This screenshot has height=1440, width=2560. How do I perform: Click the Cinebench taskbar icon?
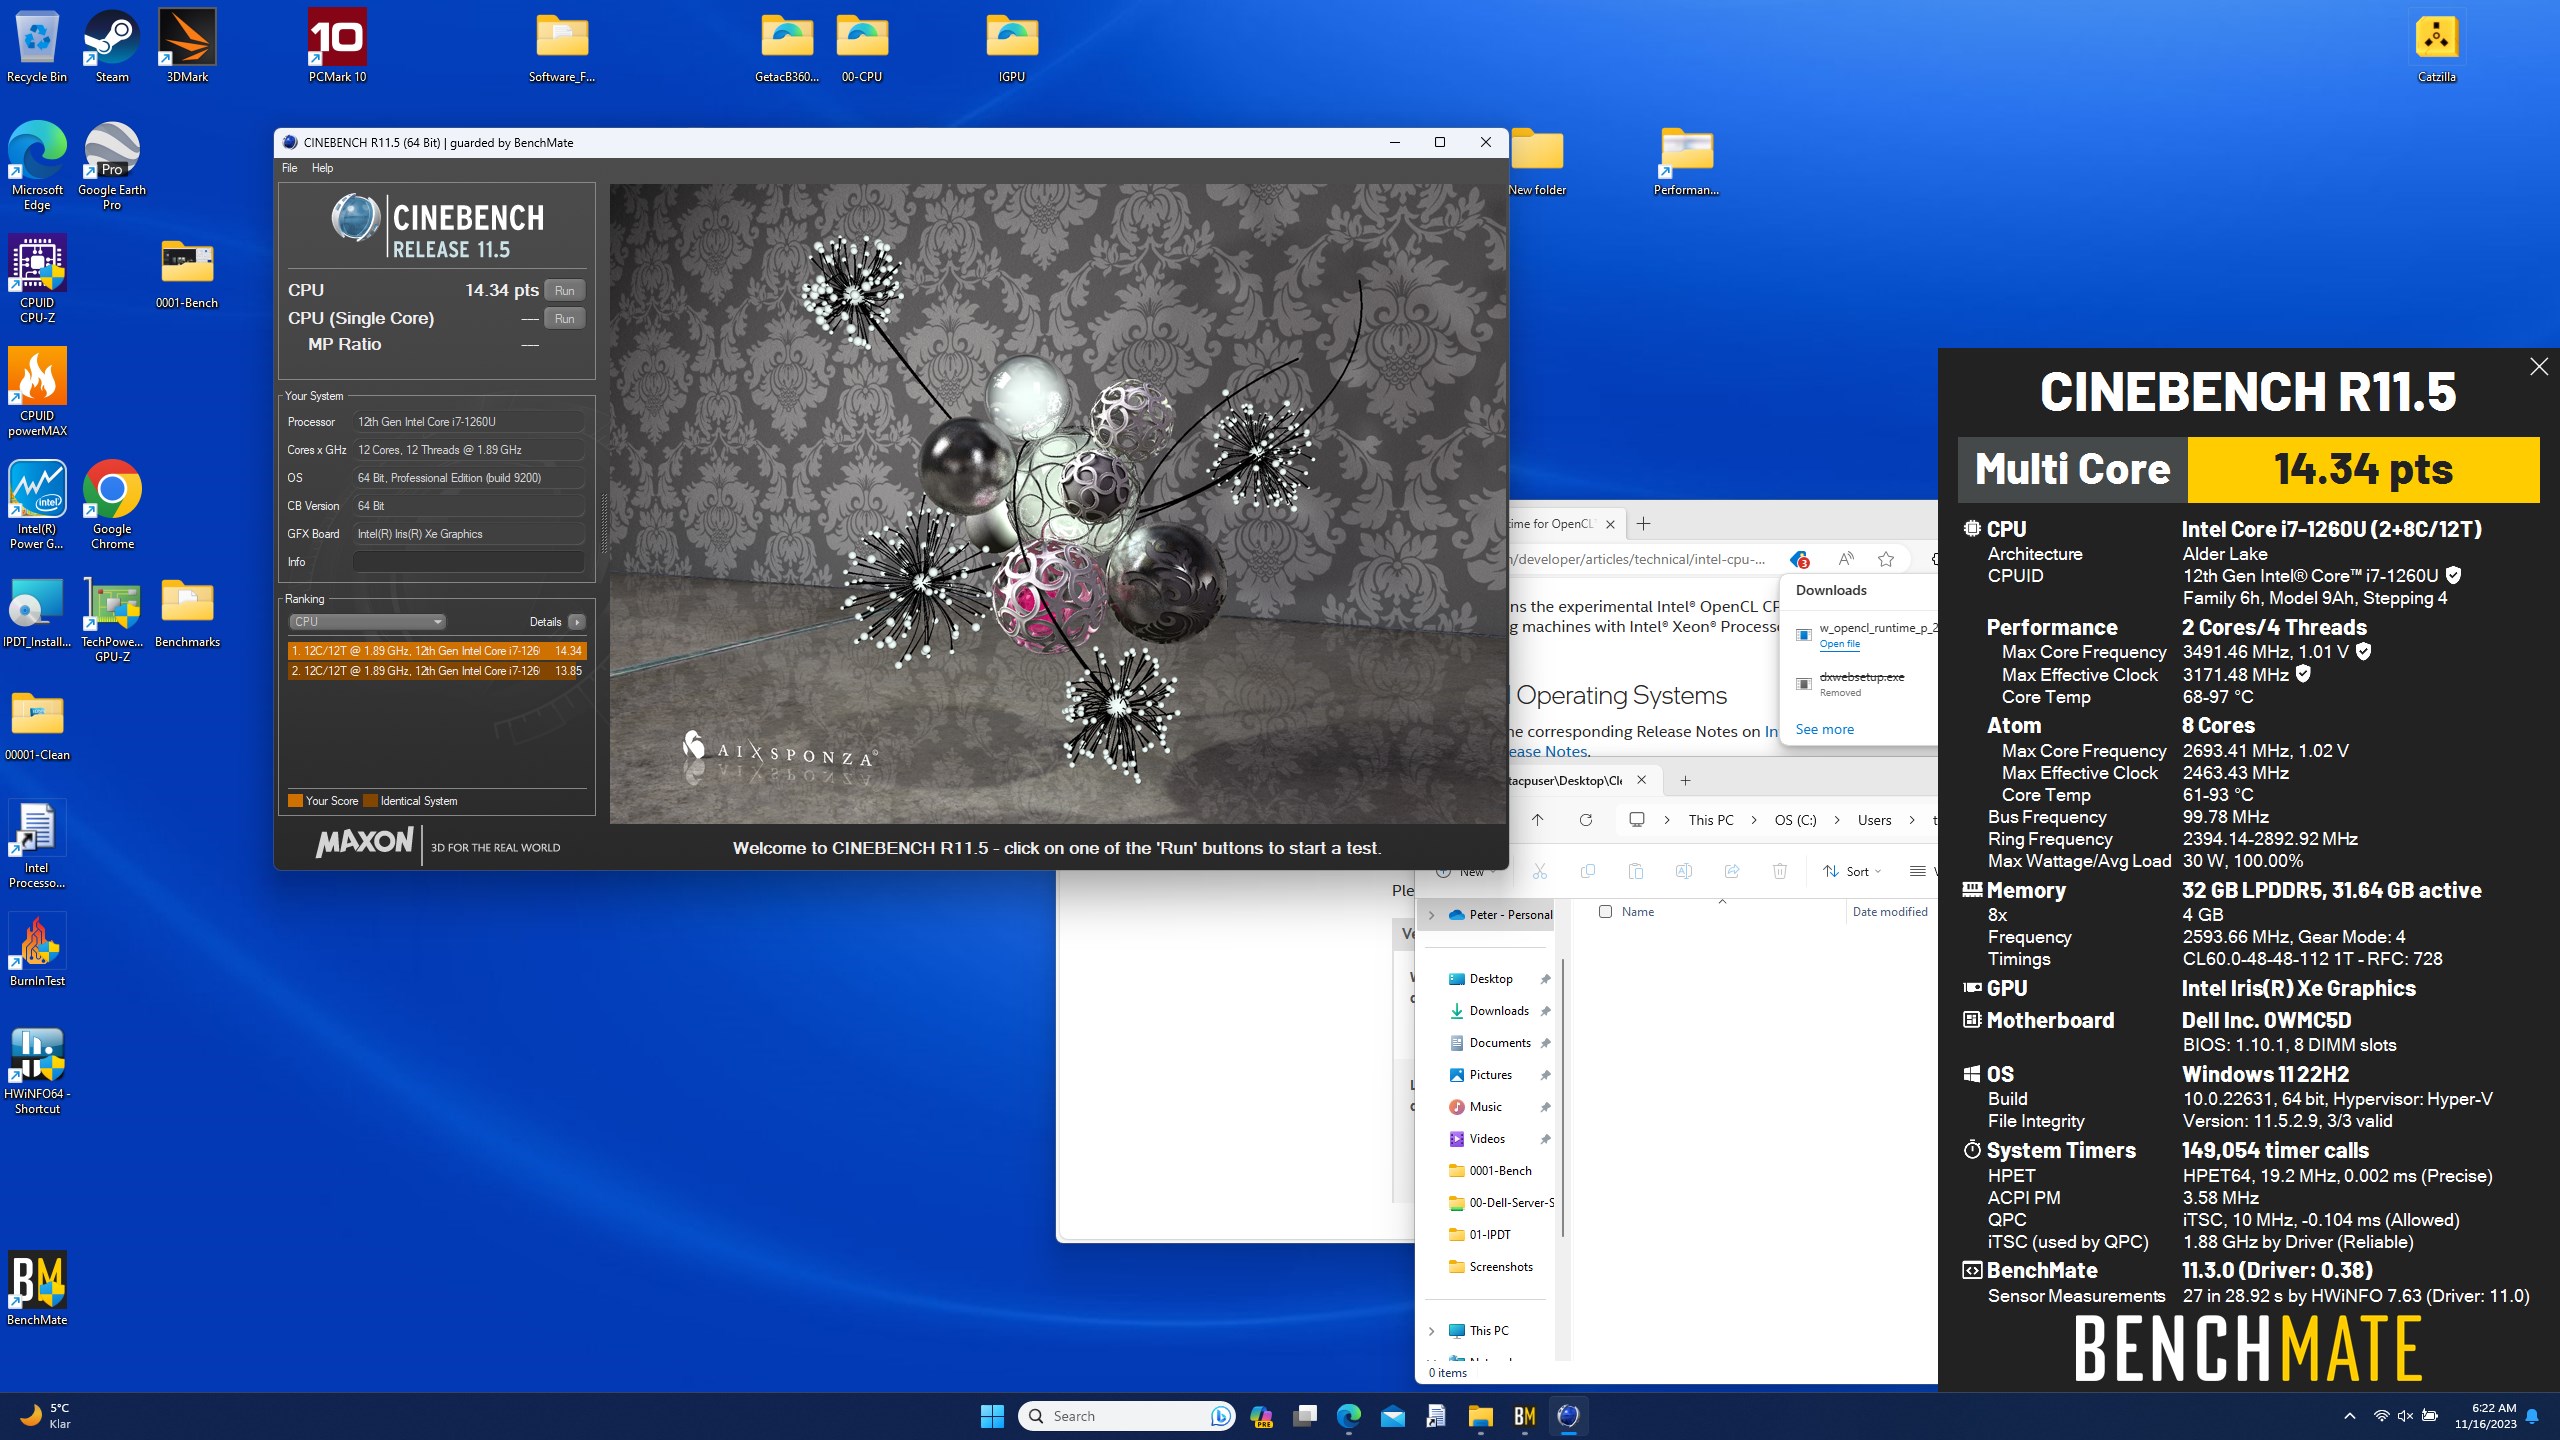click(x=1568, y=1416)
